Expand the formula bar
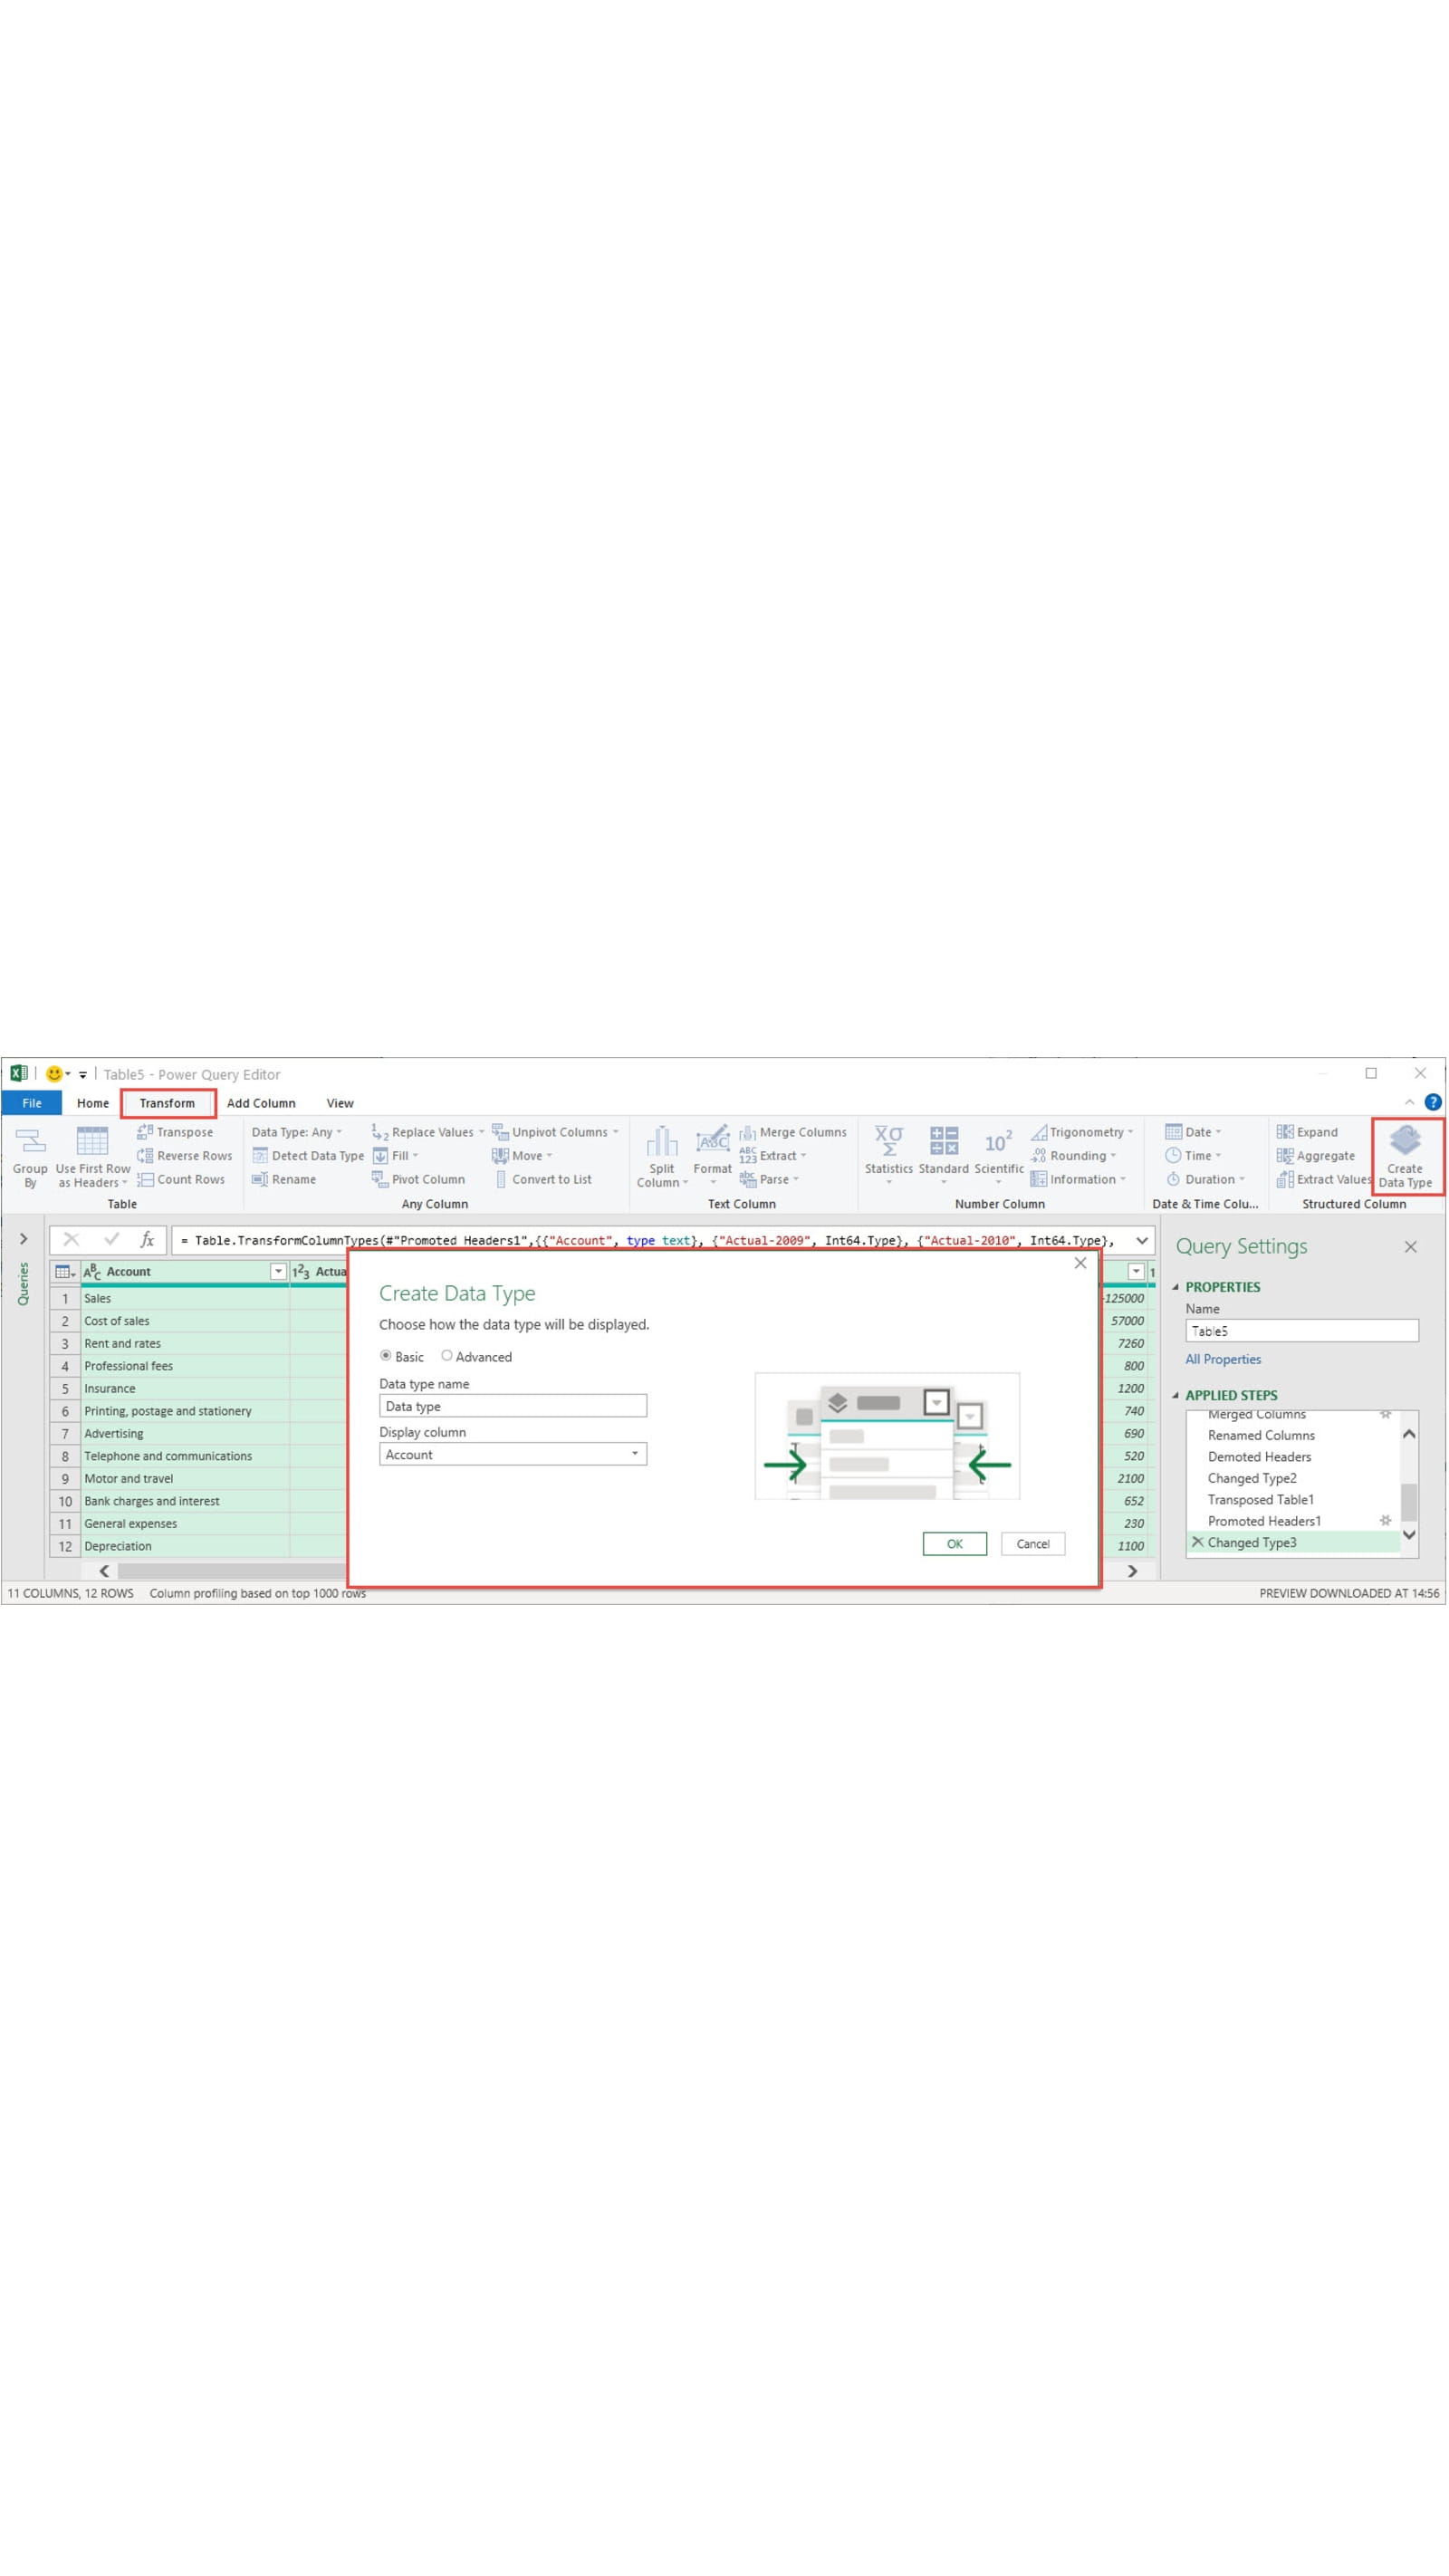 coord(1141,1240)
